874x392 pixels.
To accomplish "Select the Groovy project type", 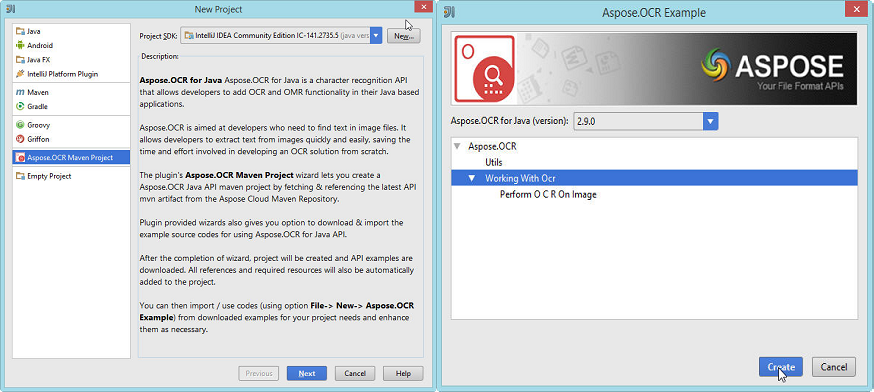I will [71, 125].
